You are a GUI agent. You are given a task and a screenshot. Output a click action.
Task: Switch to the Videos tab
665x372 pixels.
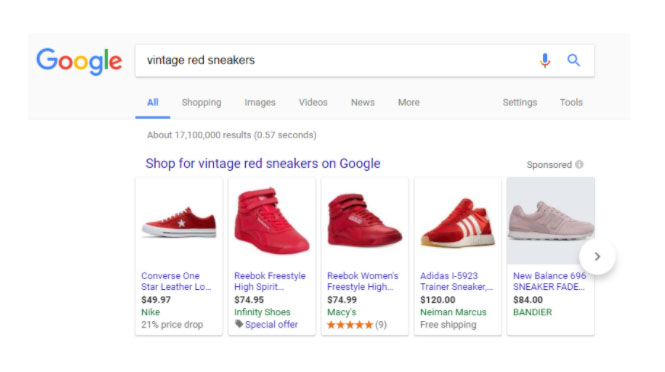(x=313, y=102)
